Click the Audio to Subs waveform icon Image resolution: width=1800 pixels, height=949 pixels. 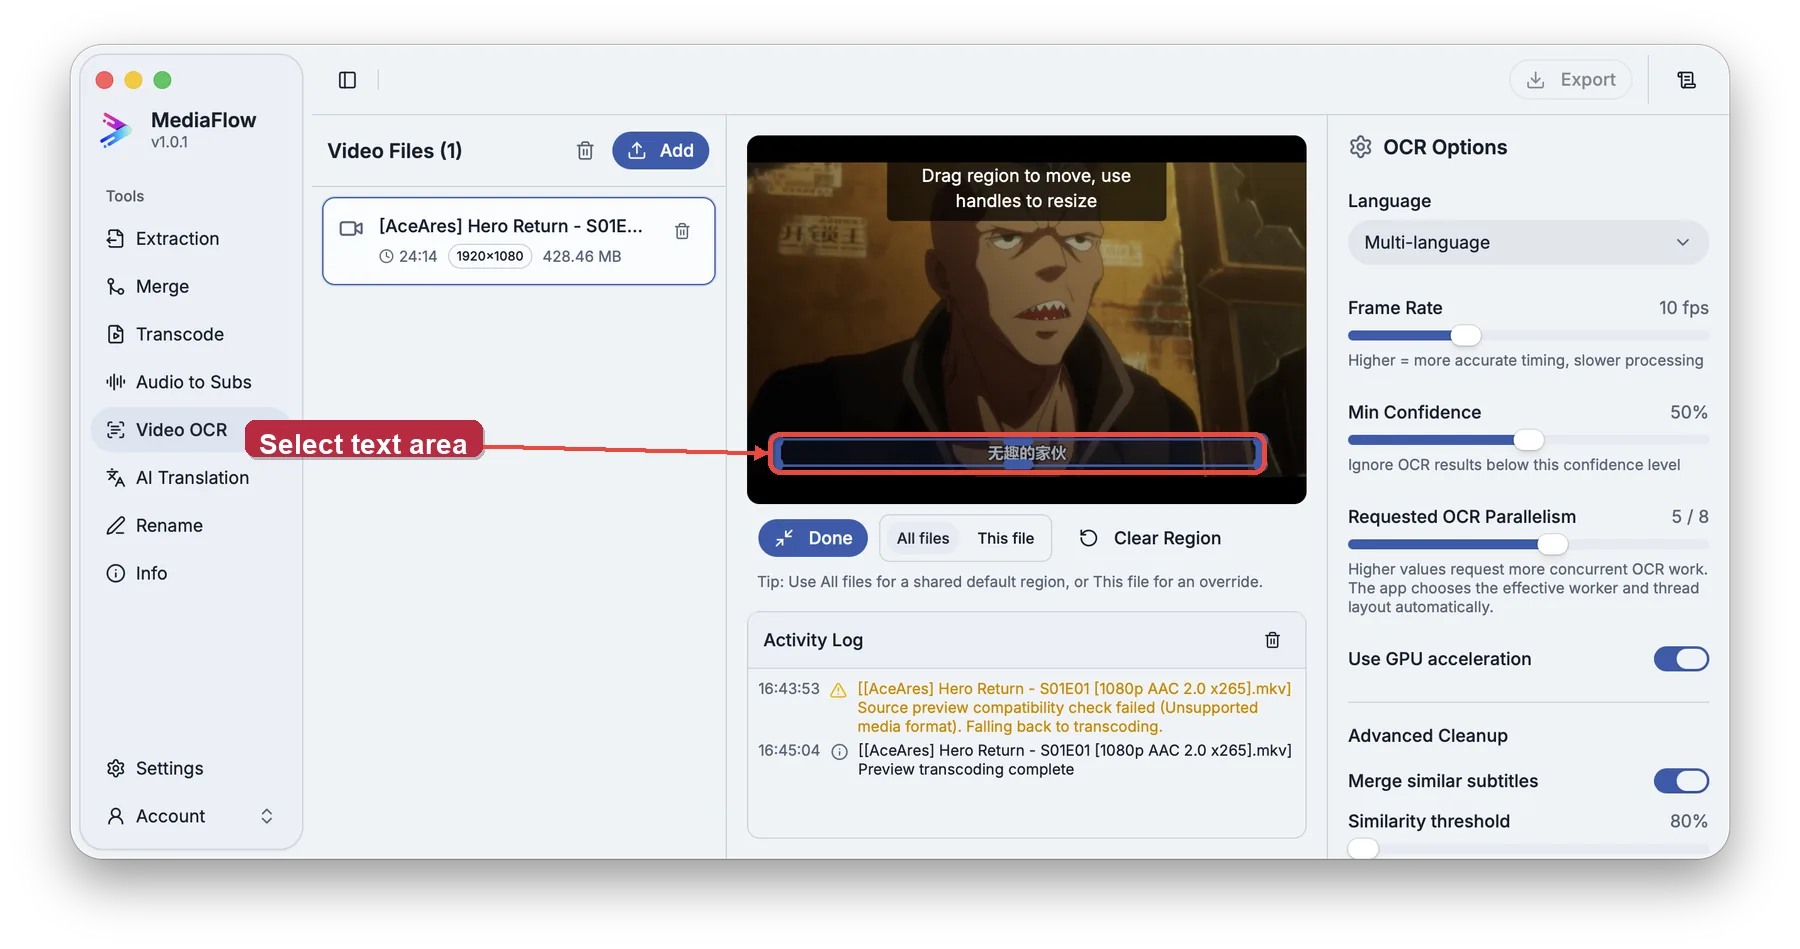tap(116, 382)
